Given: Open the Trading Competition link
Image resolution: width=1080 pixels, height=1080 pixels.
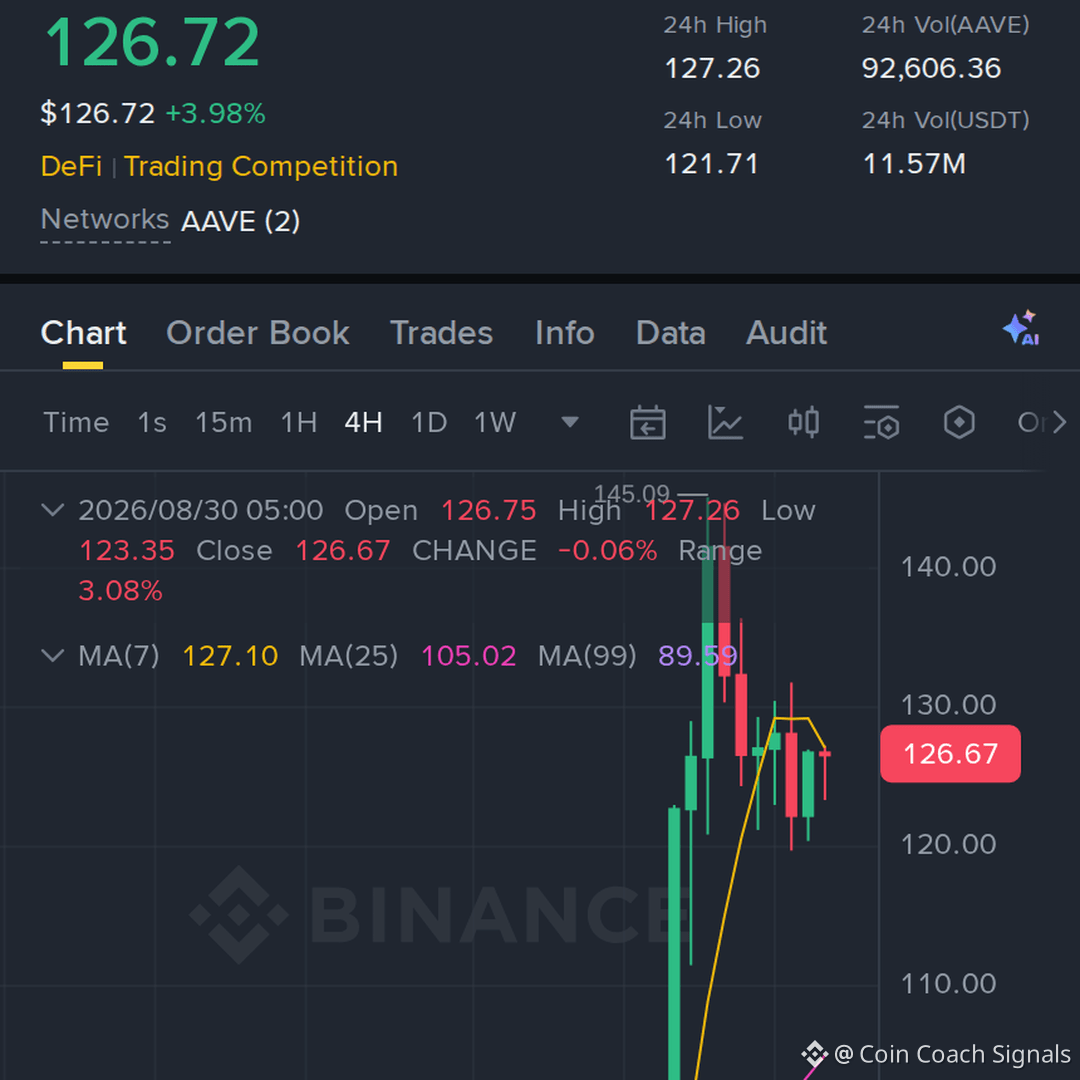Looking at the screenshot, I should tap(261, 167).
